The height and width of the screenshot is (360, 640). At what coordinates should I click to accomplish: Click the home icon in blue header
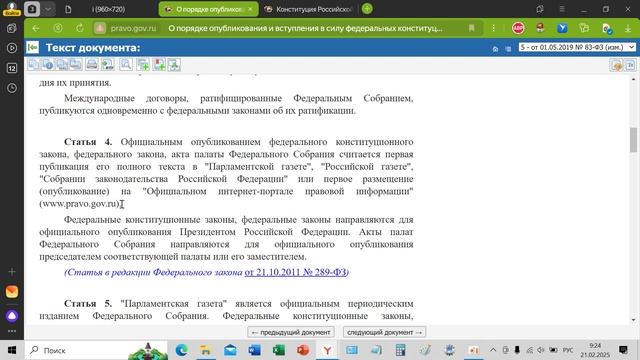495,49
